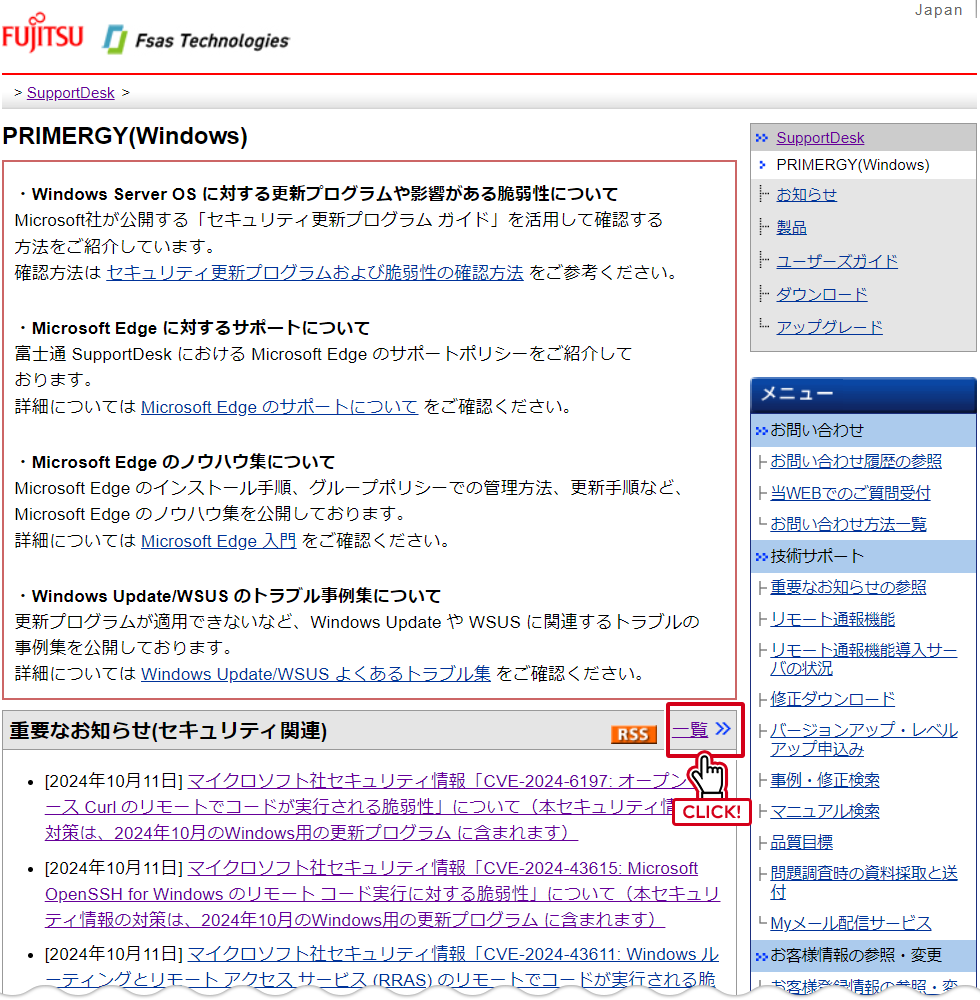This screenshot has height=1000, width=980.
Task: Open 当WEBでのご質問受付 menu link
Action: pos(850,493)
